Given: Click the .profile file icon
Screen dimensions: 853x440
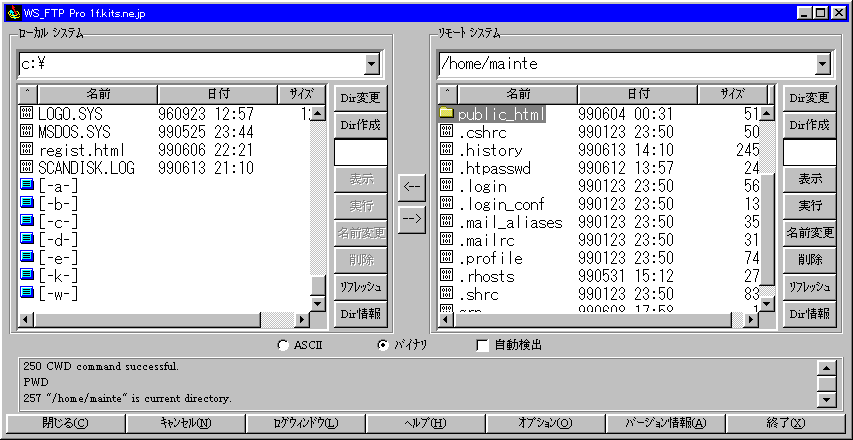Looking at the screenshot, I should pos(446,257).
